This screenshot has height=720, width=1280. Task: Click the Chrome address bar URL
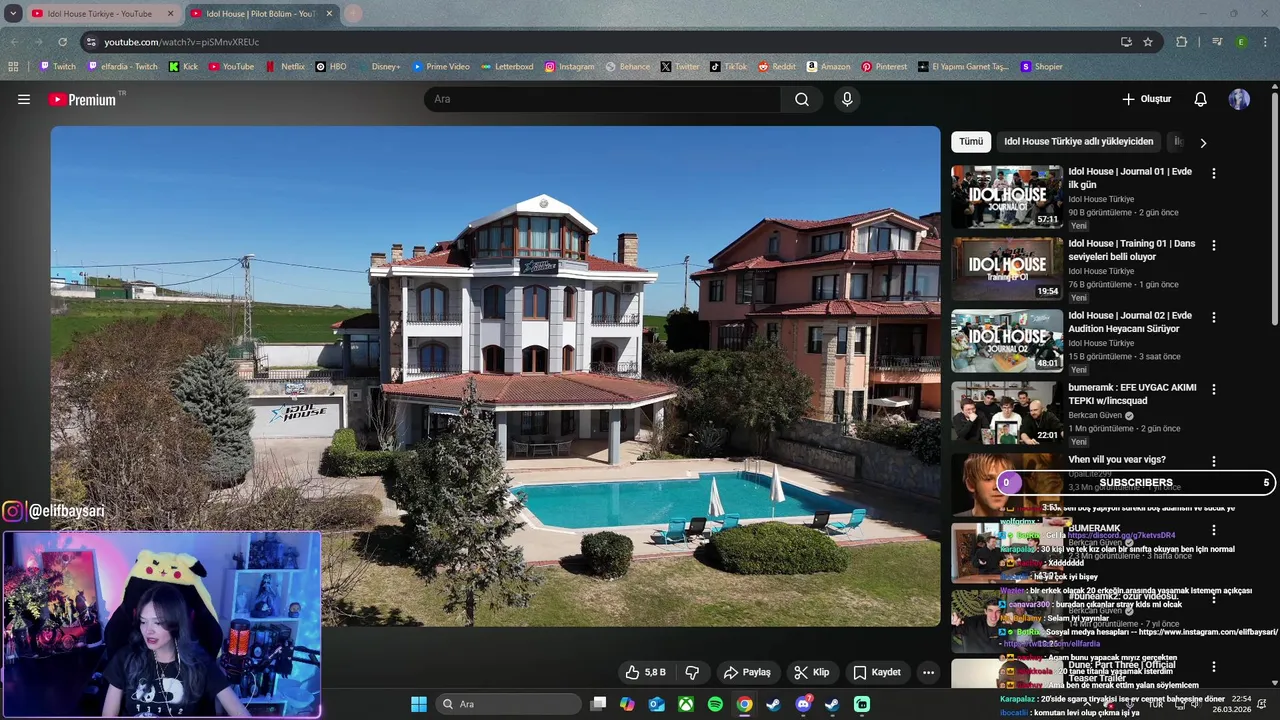click(x=181, y=42)
